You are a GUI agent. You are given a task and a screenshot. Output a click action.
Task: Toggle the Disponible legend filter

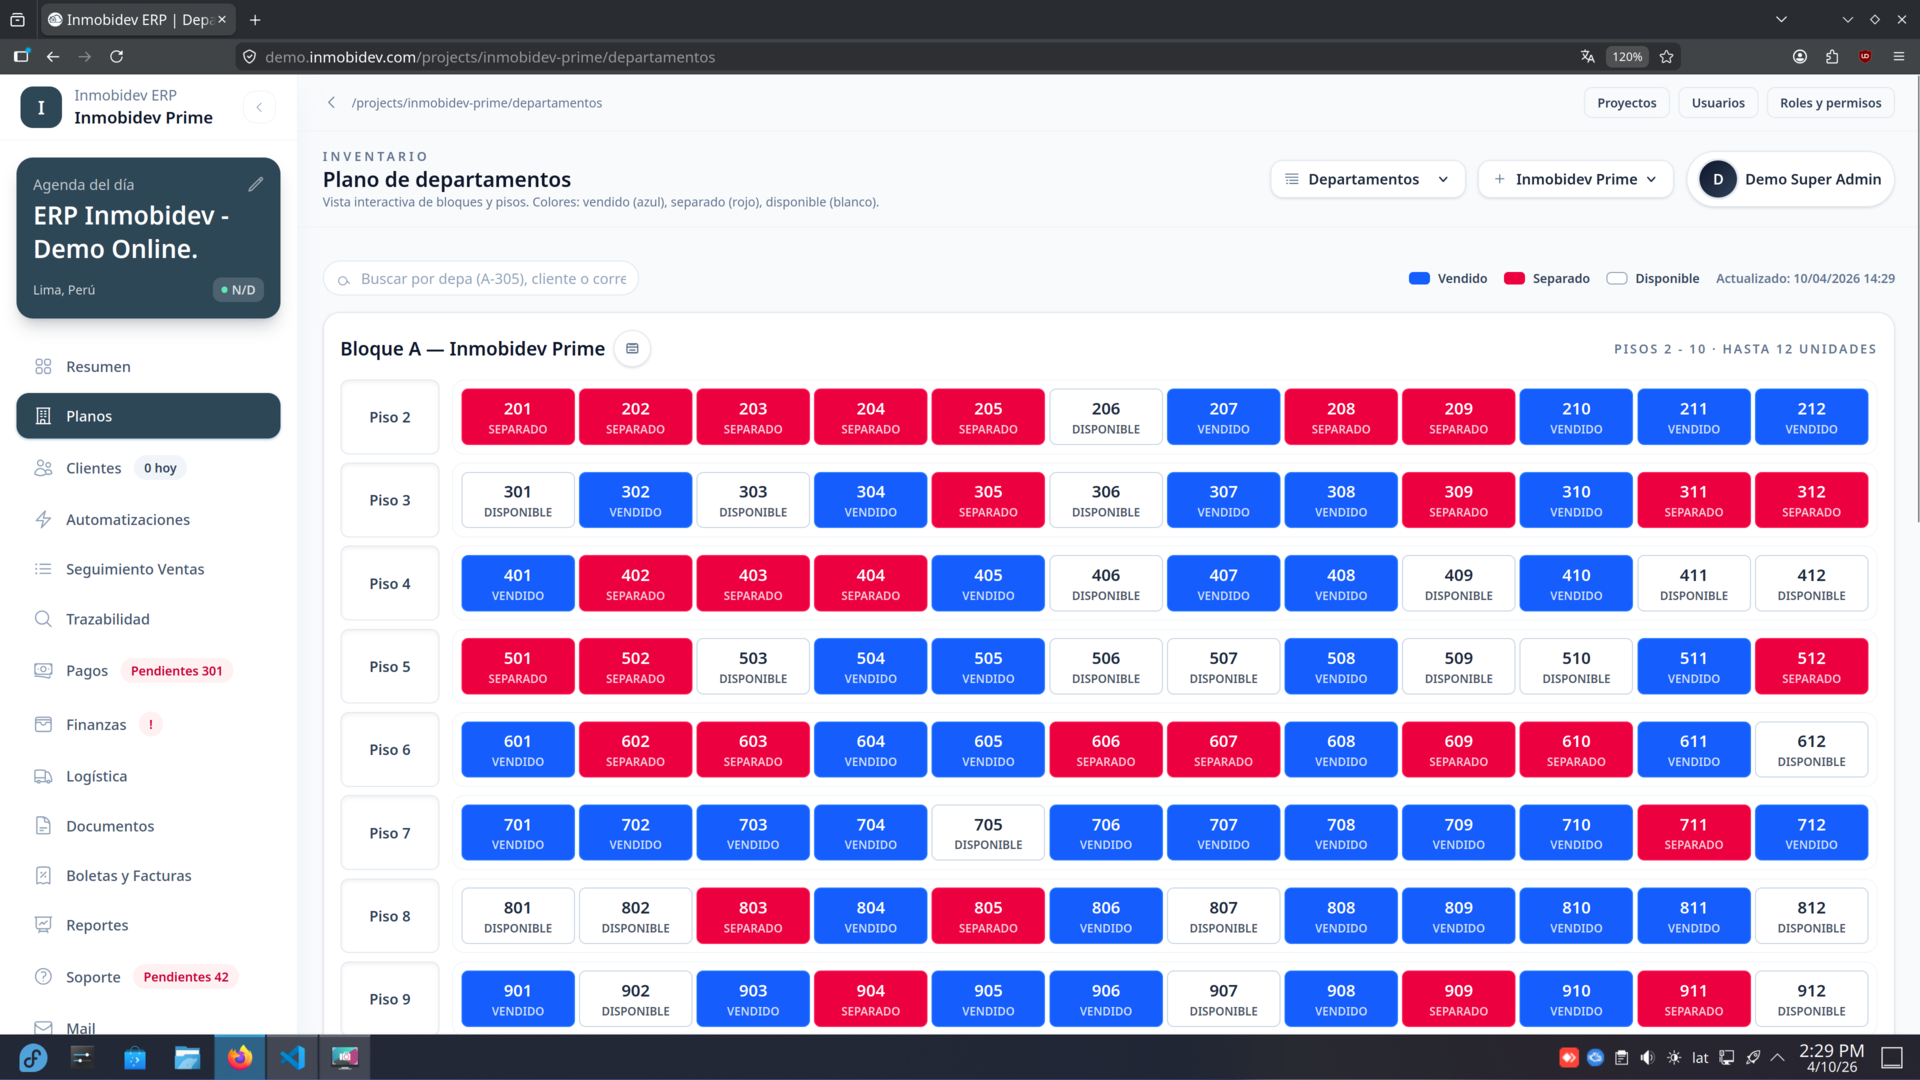click(x=1652, y=278)
